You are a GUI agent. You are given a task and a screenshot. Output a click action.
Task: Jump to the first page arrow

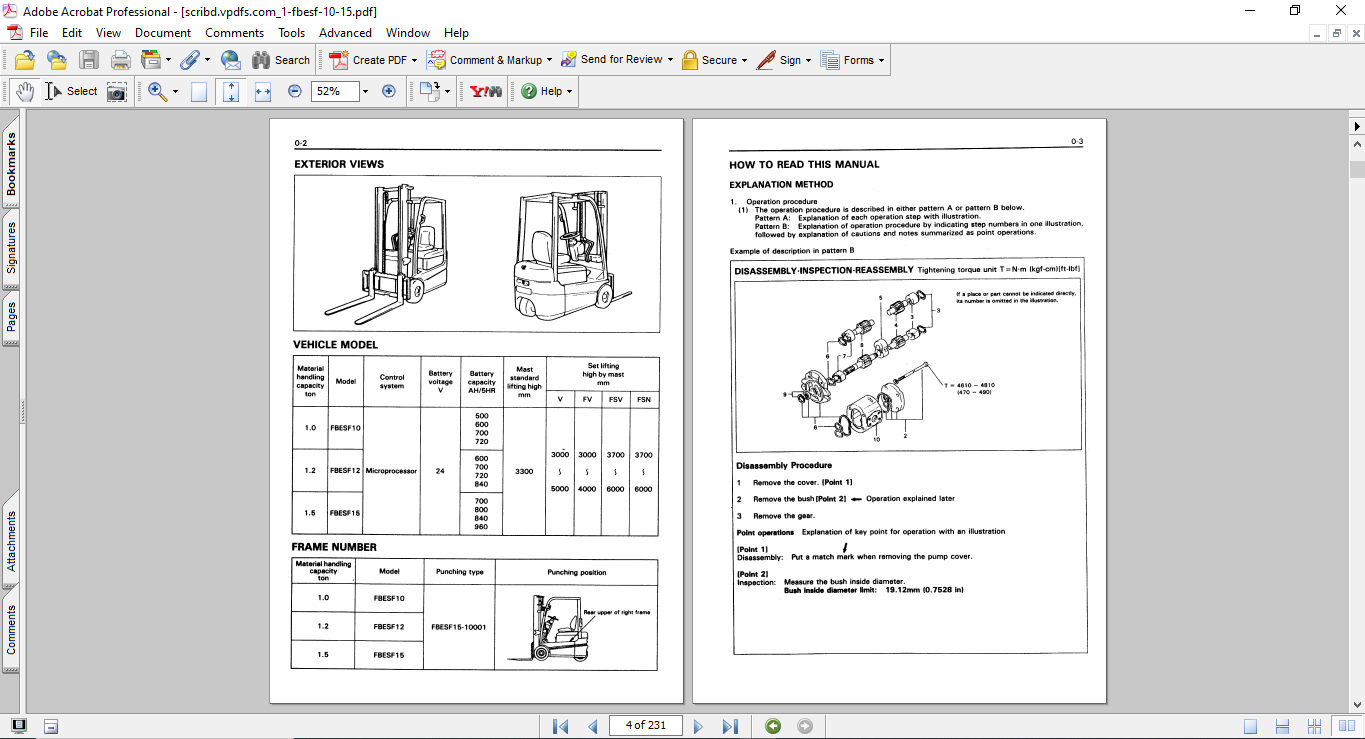pos(560,726)
